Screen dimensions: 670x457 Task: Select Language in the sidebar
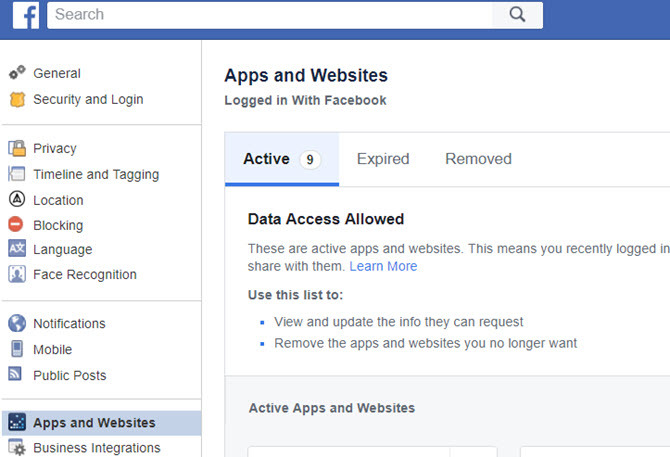coord(63,249)
